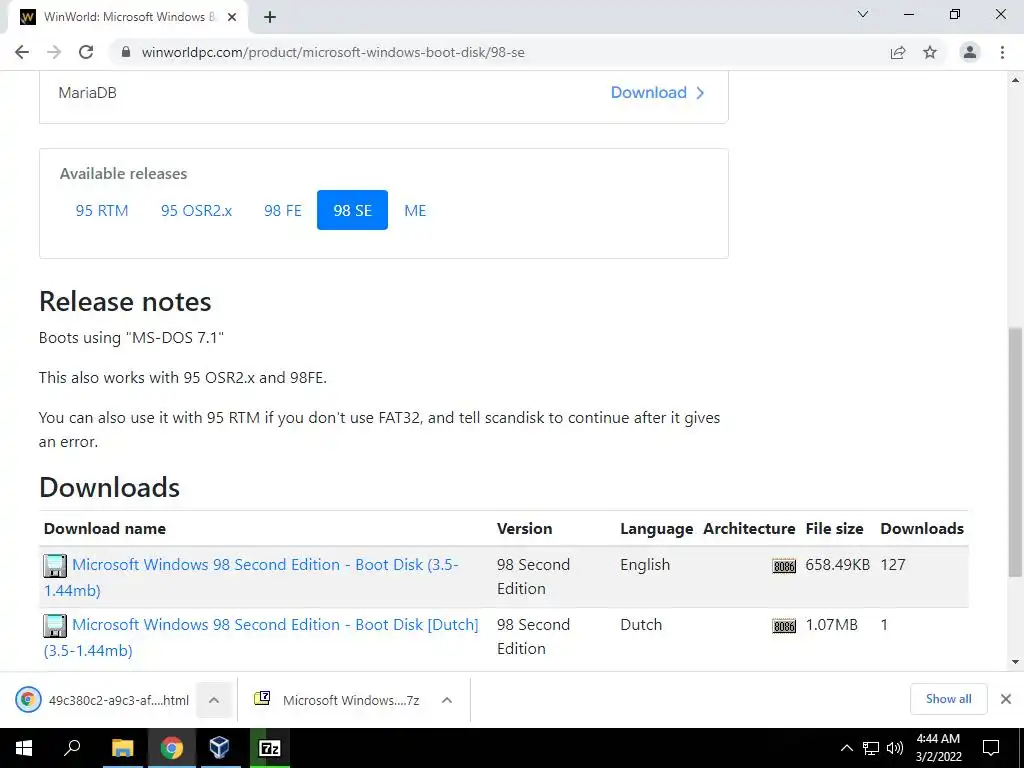Click the browser forward arrow
The image size is (1024, 768).
[54, 52]
